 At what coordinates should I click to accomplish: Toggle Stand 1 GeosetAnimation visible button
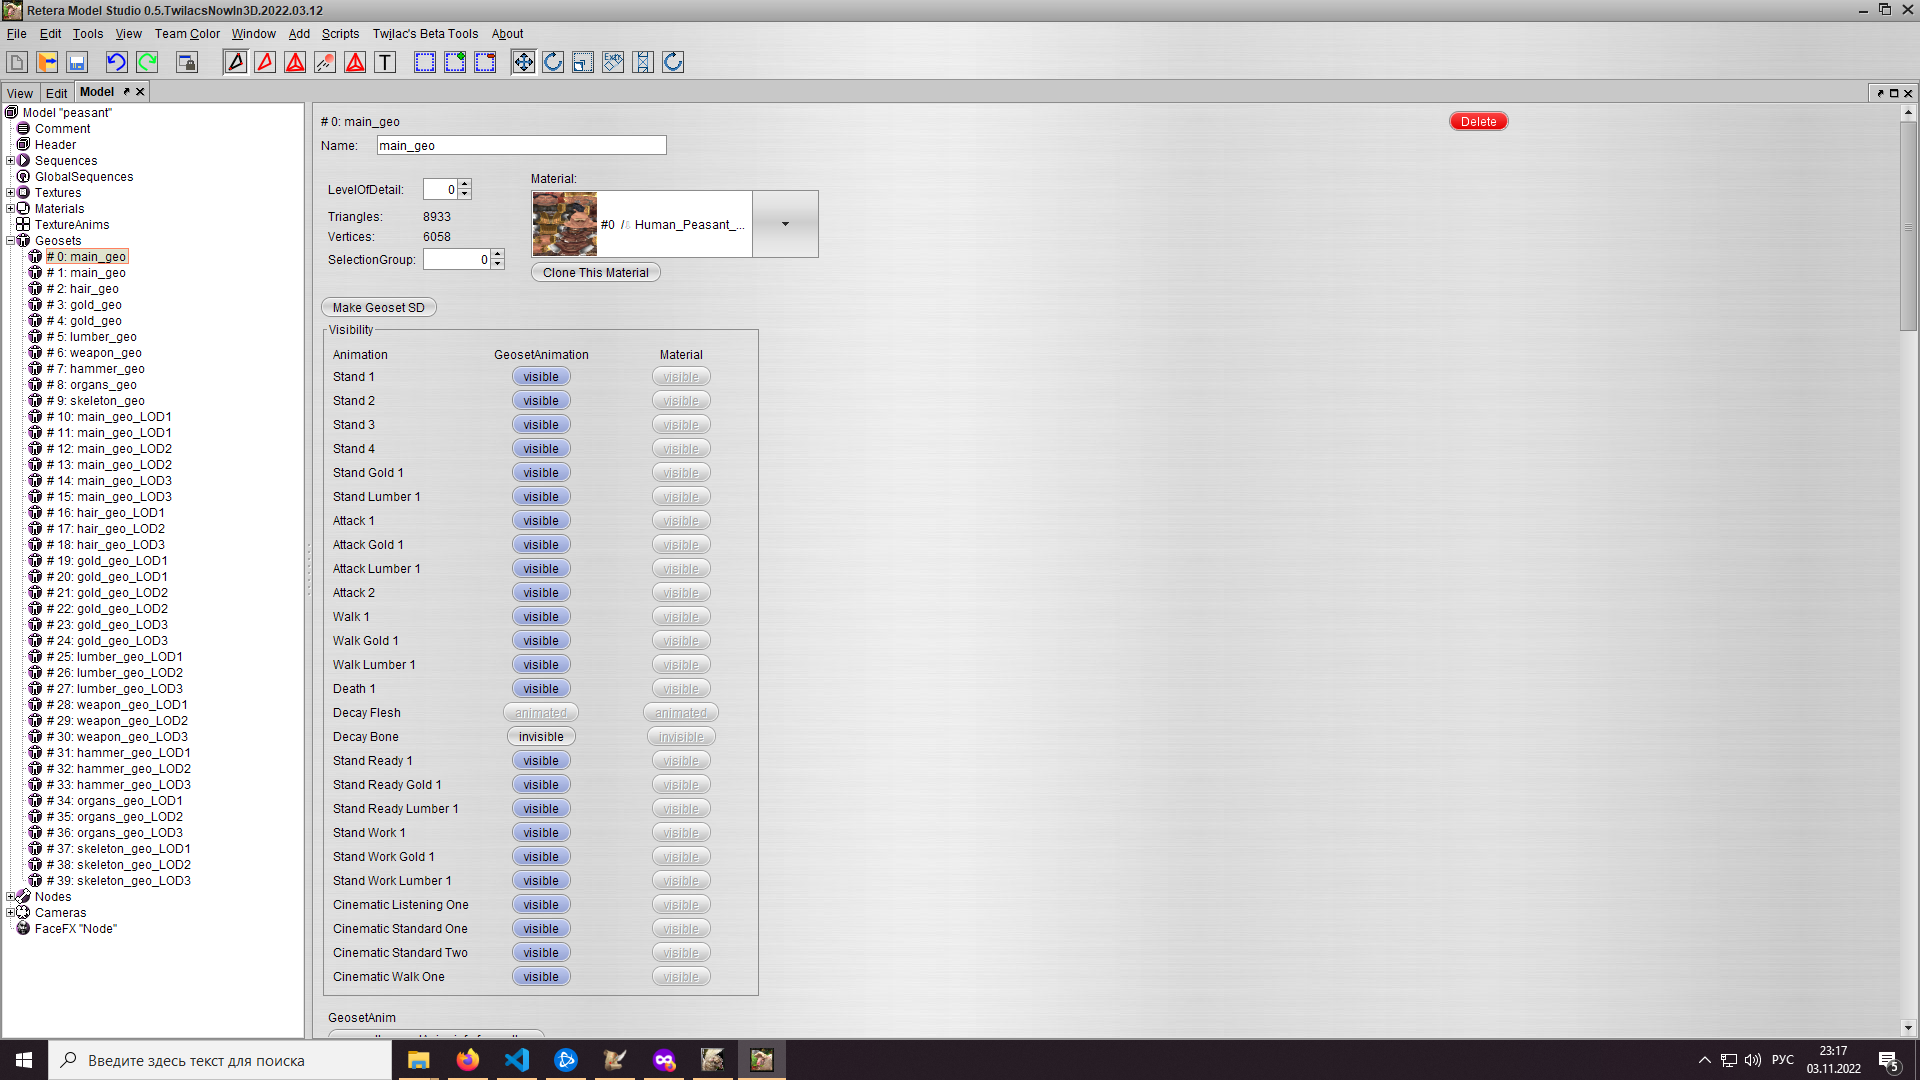[x=541, y=377]
